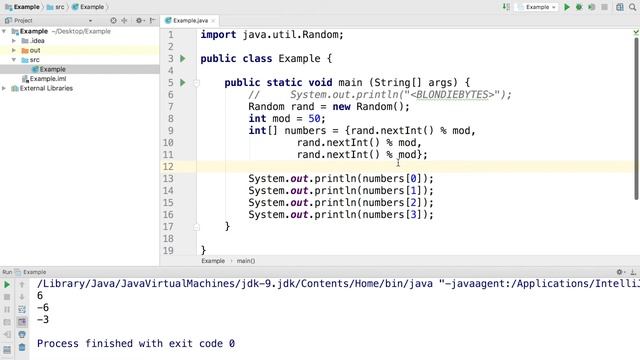Click output line '-3' in console
The height and width of the screenshot is (360, 640).
coord(43,320)
